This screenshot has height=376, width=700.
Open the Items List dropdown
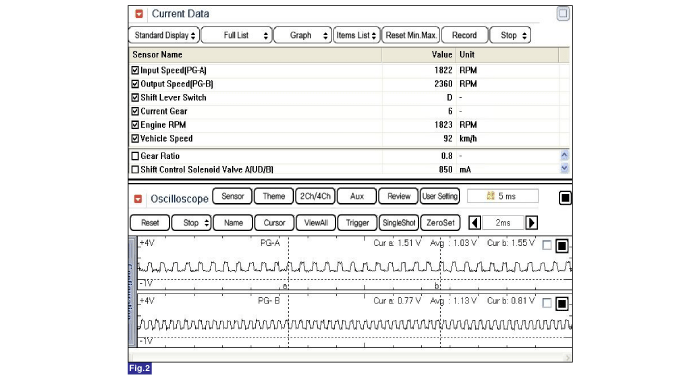coord(356,35)
